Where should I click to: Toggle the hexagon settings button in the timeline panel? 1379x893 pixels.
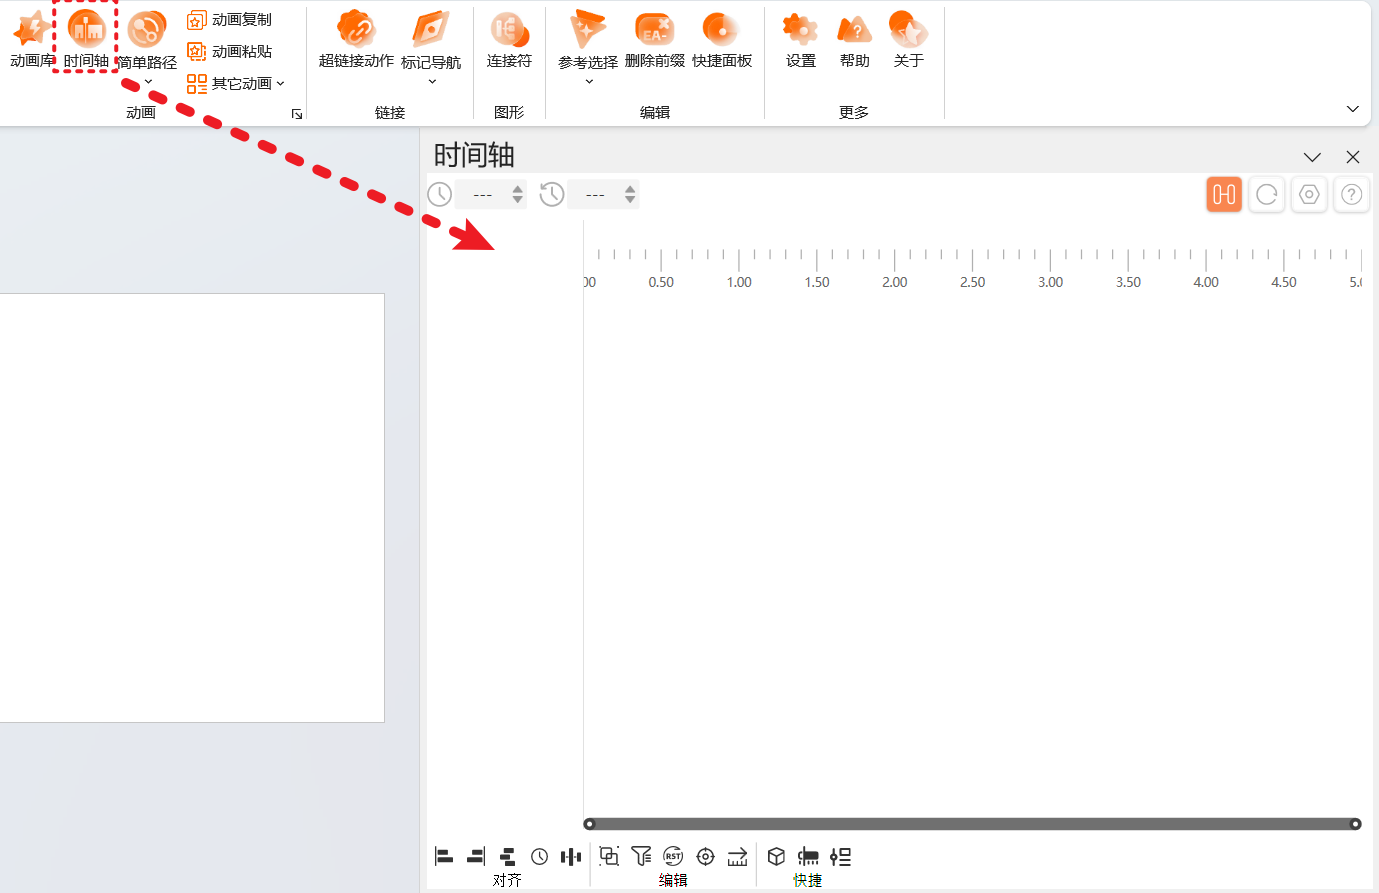1309,194
